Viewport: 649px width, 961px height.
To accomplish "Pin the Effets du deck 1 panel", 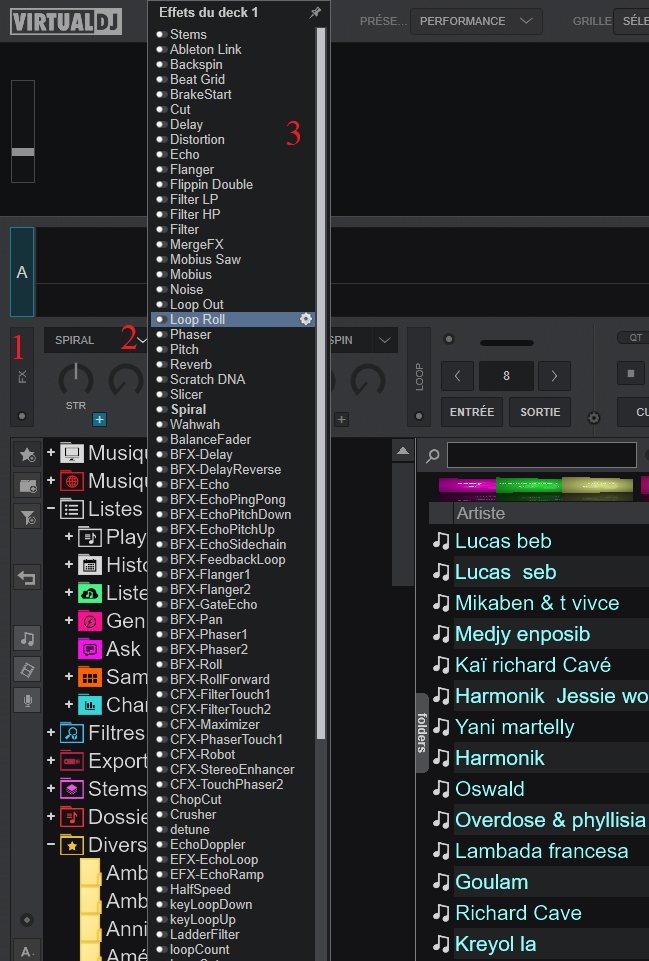I will tap(315, 12).
